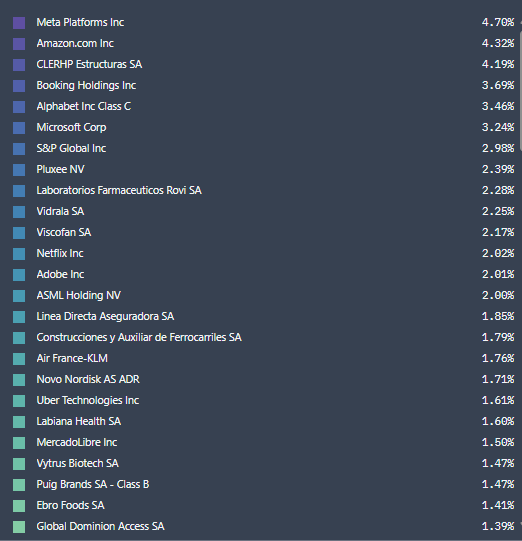Screen dimensions: 522x541
Task: Select the 2.17% Viscofan weight
Action: pos(498,233)
